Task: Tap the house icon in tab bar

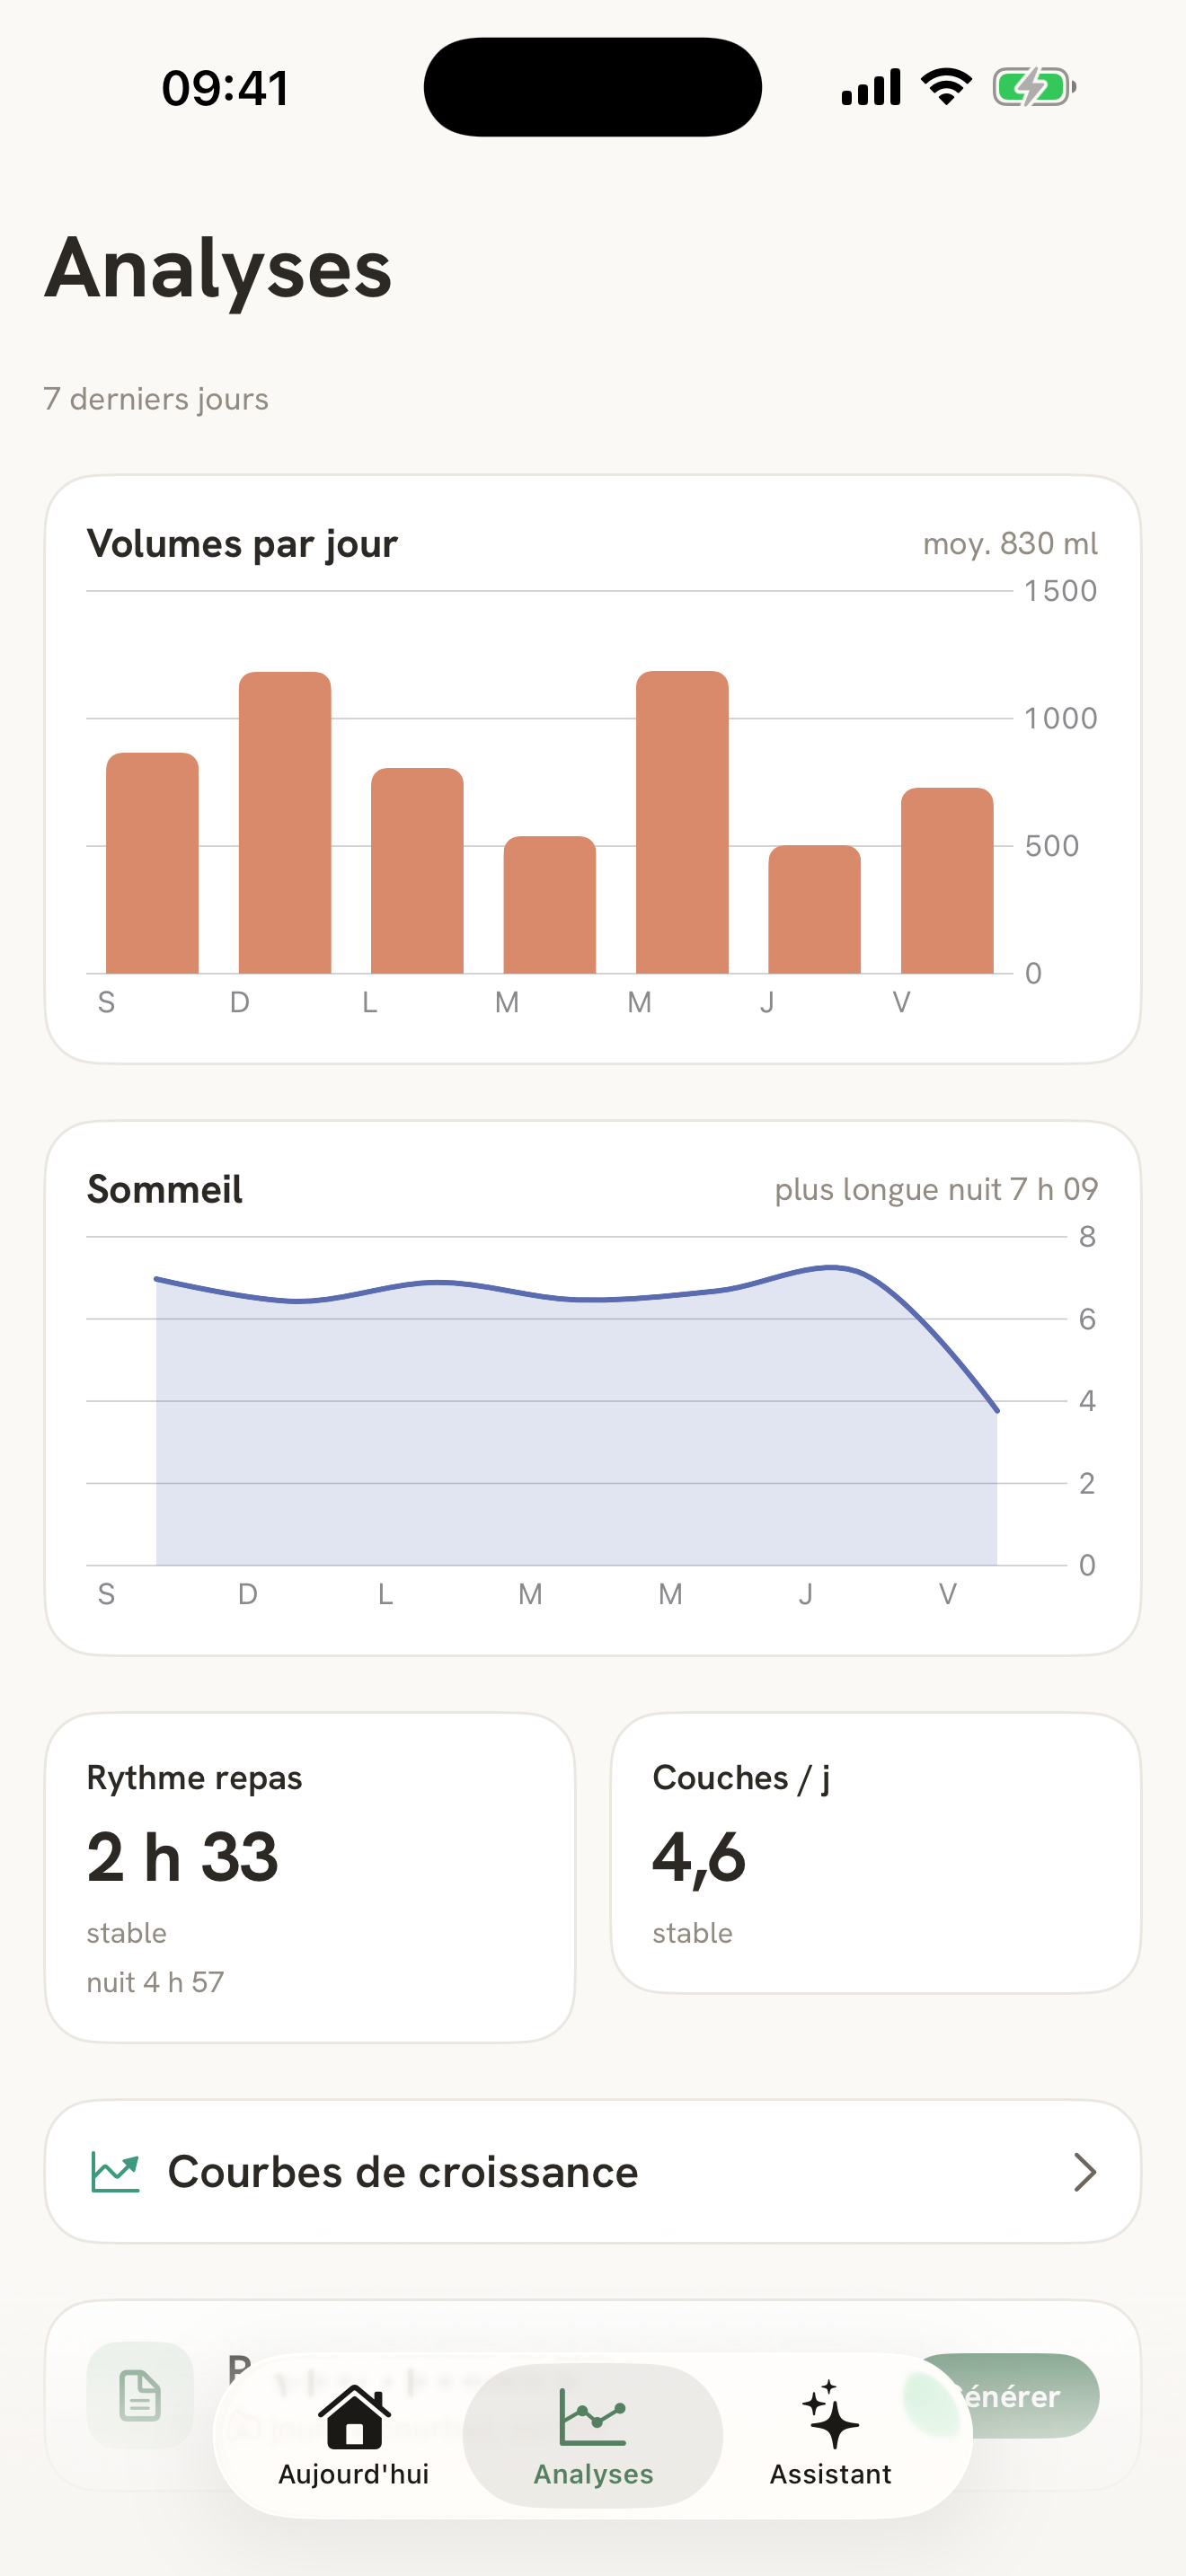Action: (354, 2416)
